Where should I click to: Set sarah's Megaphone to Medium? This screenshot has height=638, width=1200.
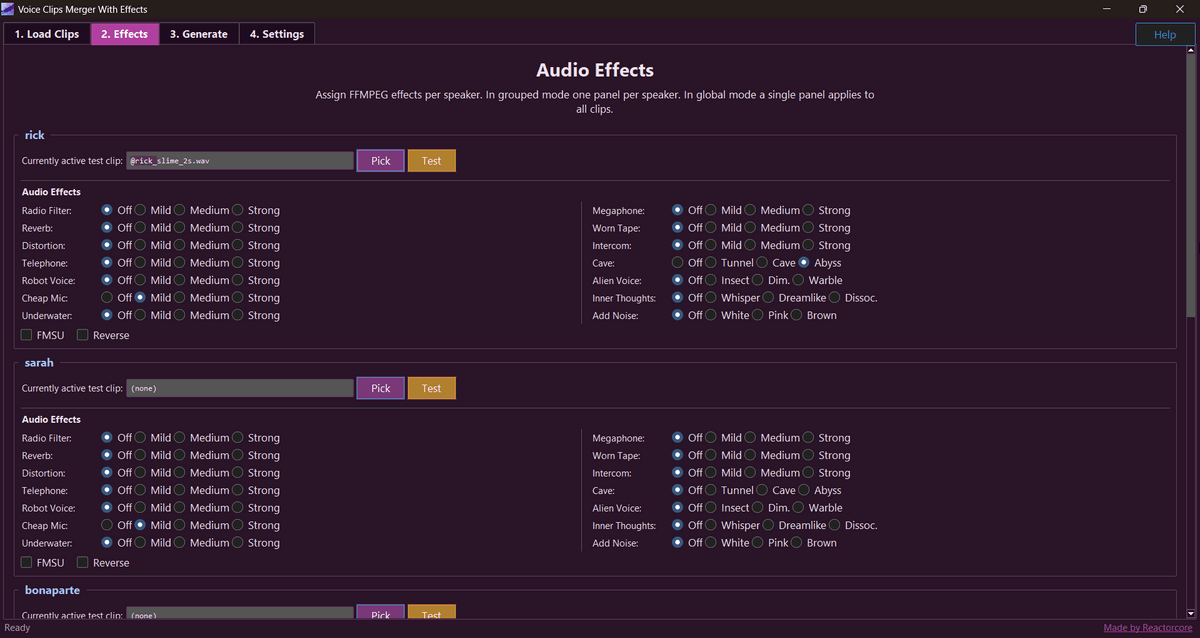tap(751, 438)
